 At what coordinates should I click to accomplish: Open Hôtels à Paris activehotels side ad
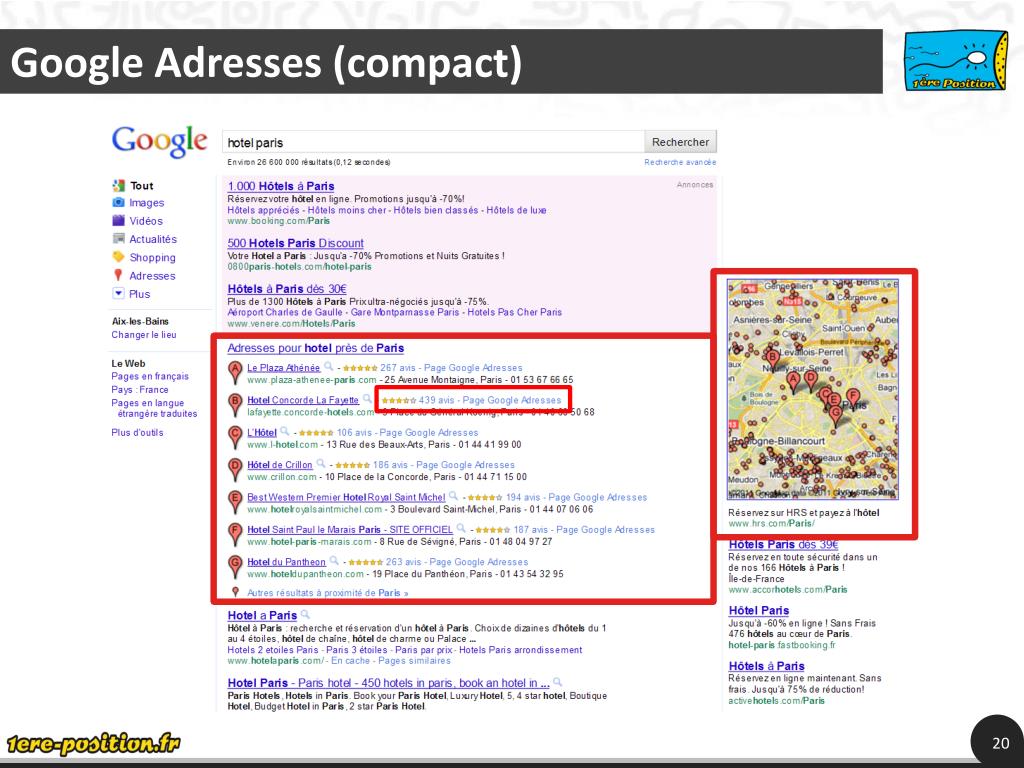pyautogui.click(x=767, y=666)
